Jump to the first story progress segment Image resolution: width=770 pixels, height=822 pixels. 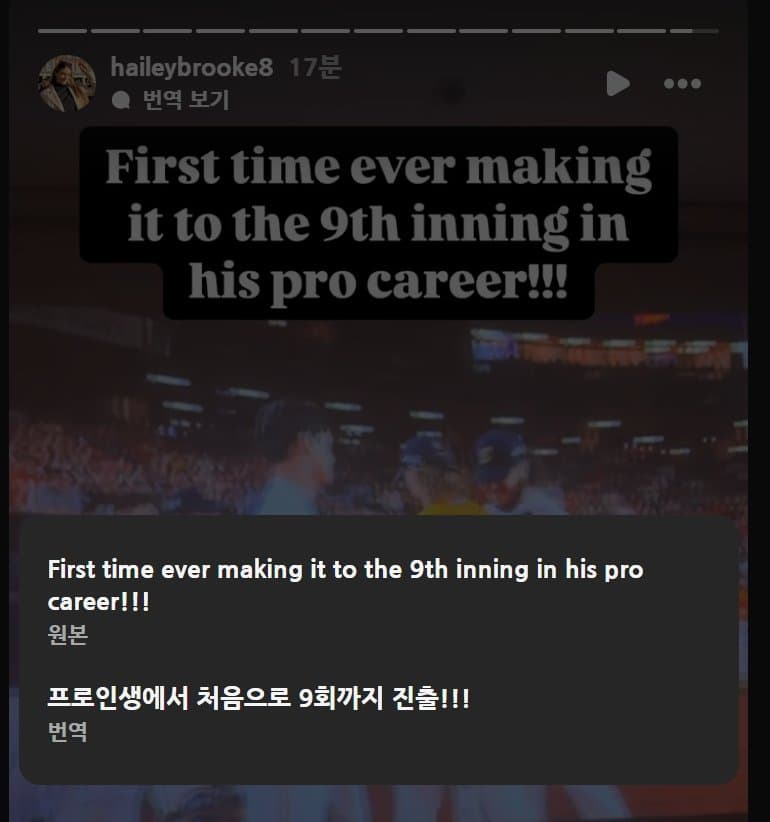point(62,31)
